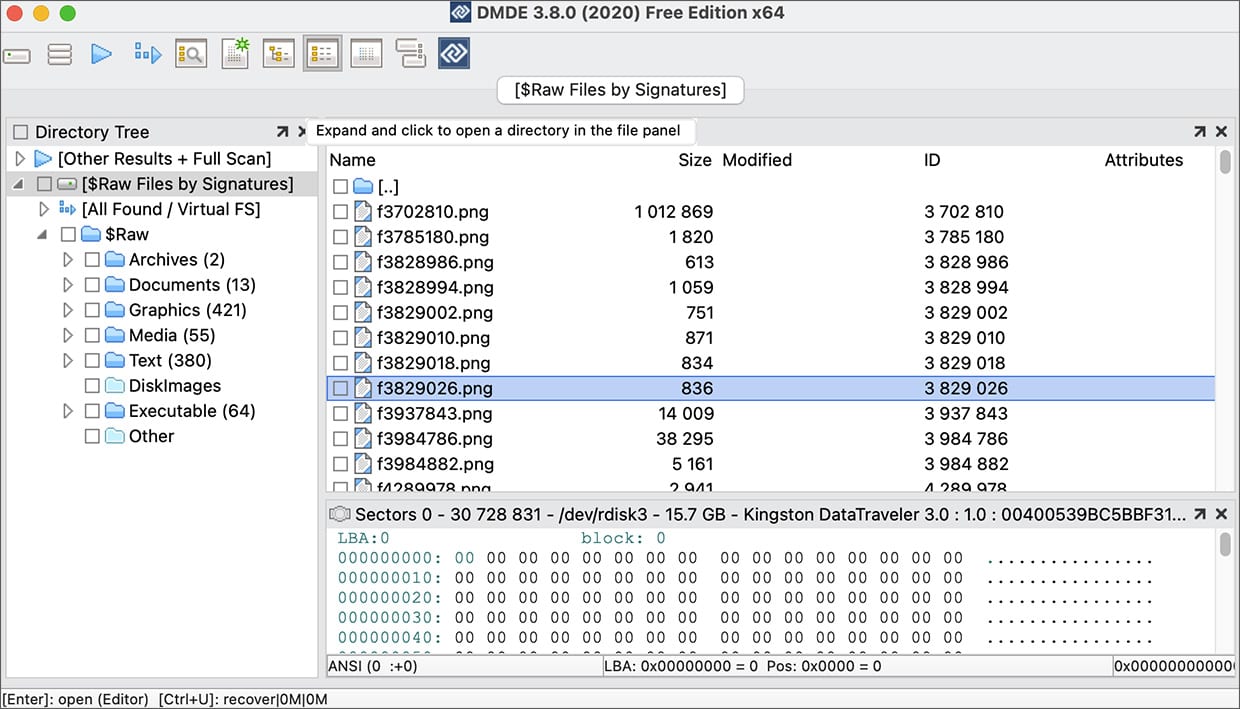The width and height of the screenshot is (1240, 709).
Task: Click the blue blocks-with-arrow toolbar icon
Action: [x=148, y=54]
